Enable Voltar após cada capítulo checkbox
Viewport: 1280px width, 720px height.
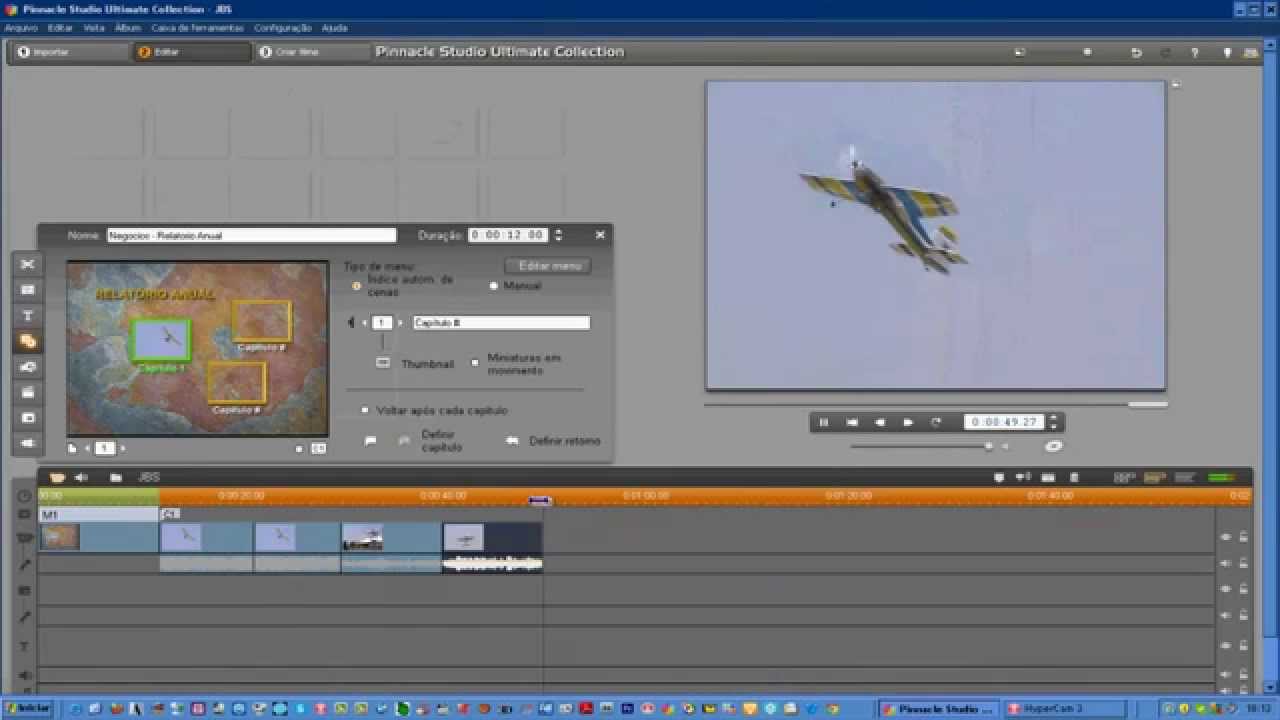coord(364,410)
